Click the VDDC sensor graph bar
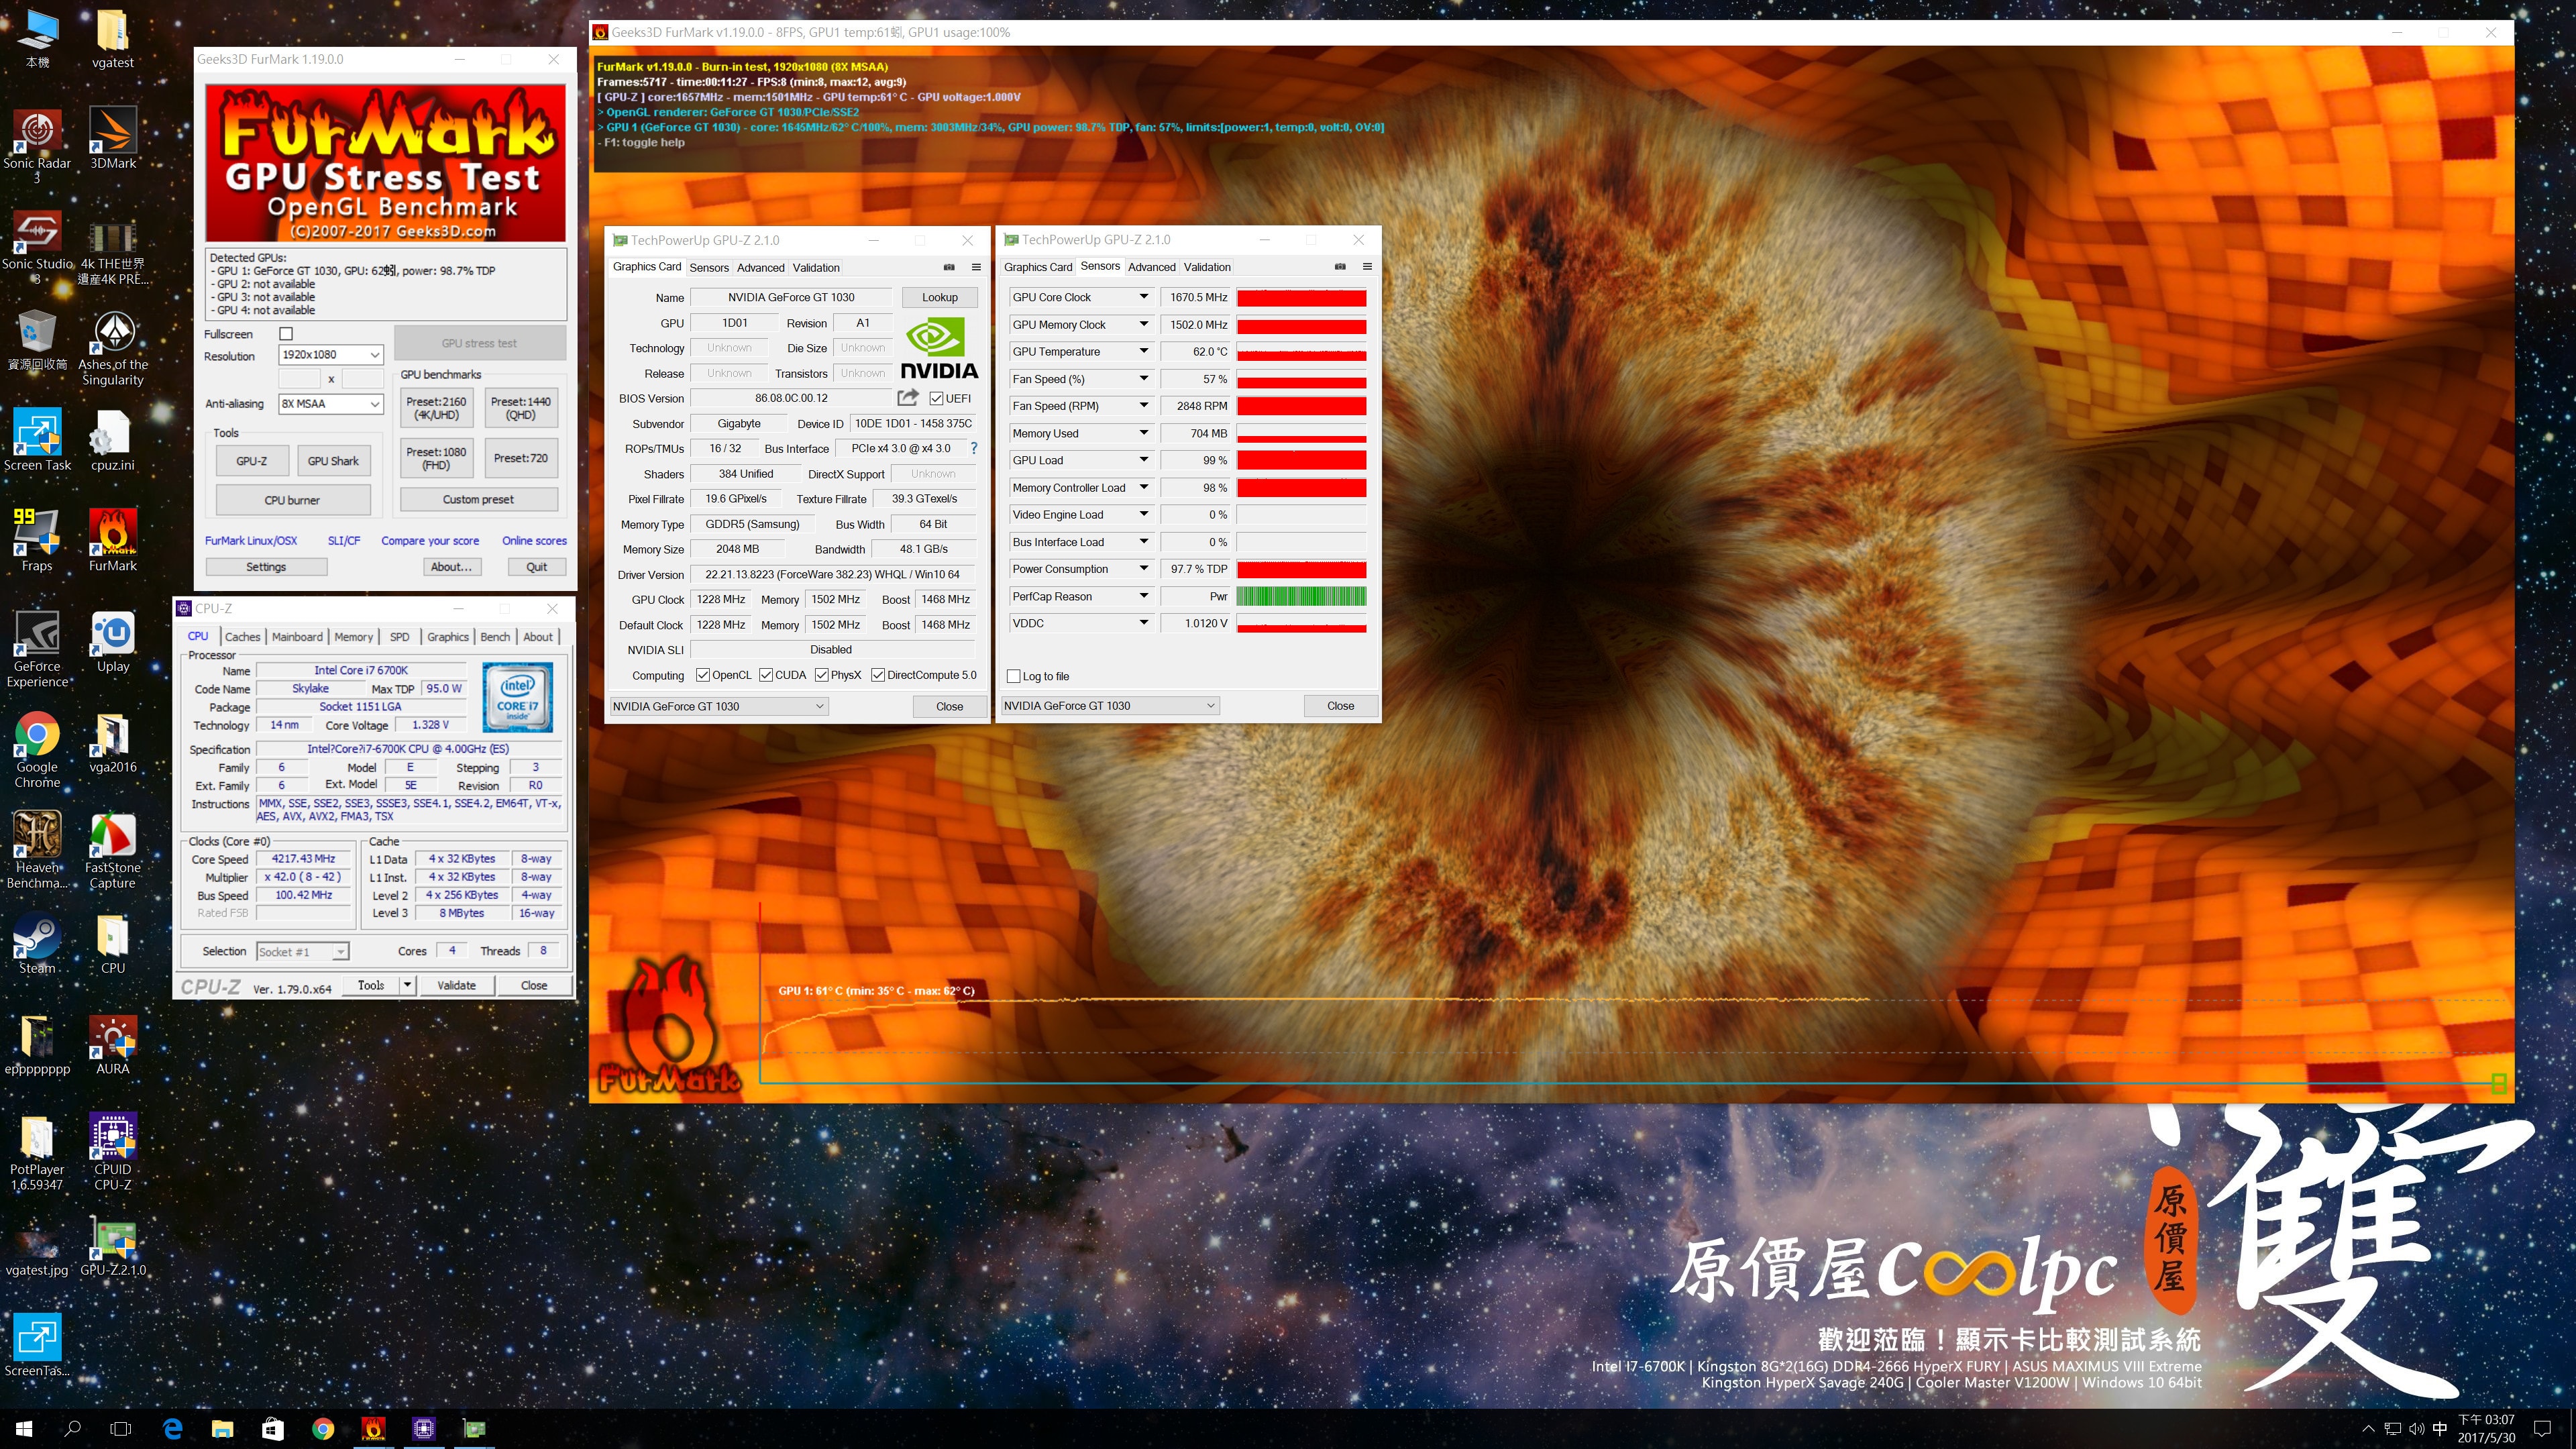Screen dimensions: 2576x1449 click(x=1301, y=623)
